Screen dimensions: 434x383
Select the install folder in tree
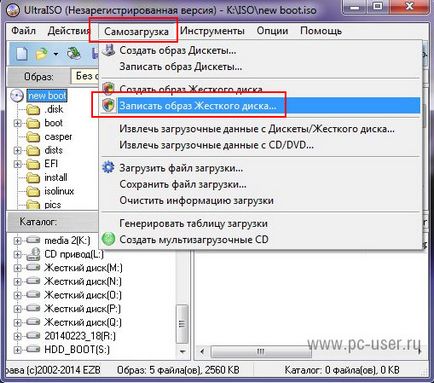56,178
